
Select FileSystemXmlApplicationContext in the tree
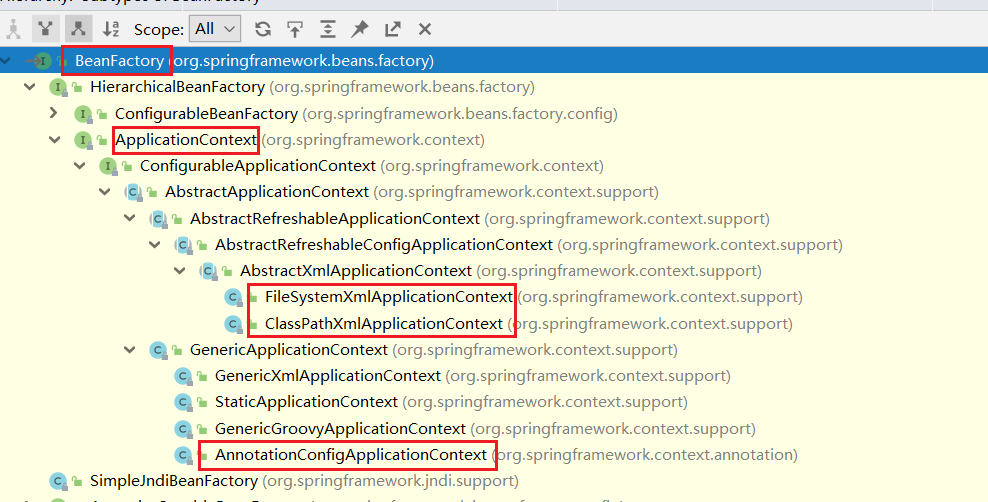click(x=388, y=297)
